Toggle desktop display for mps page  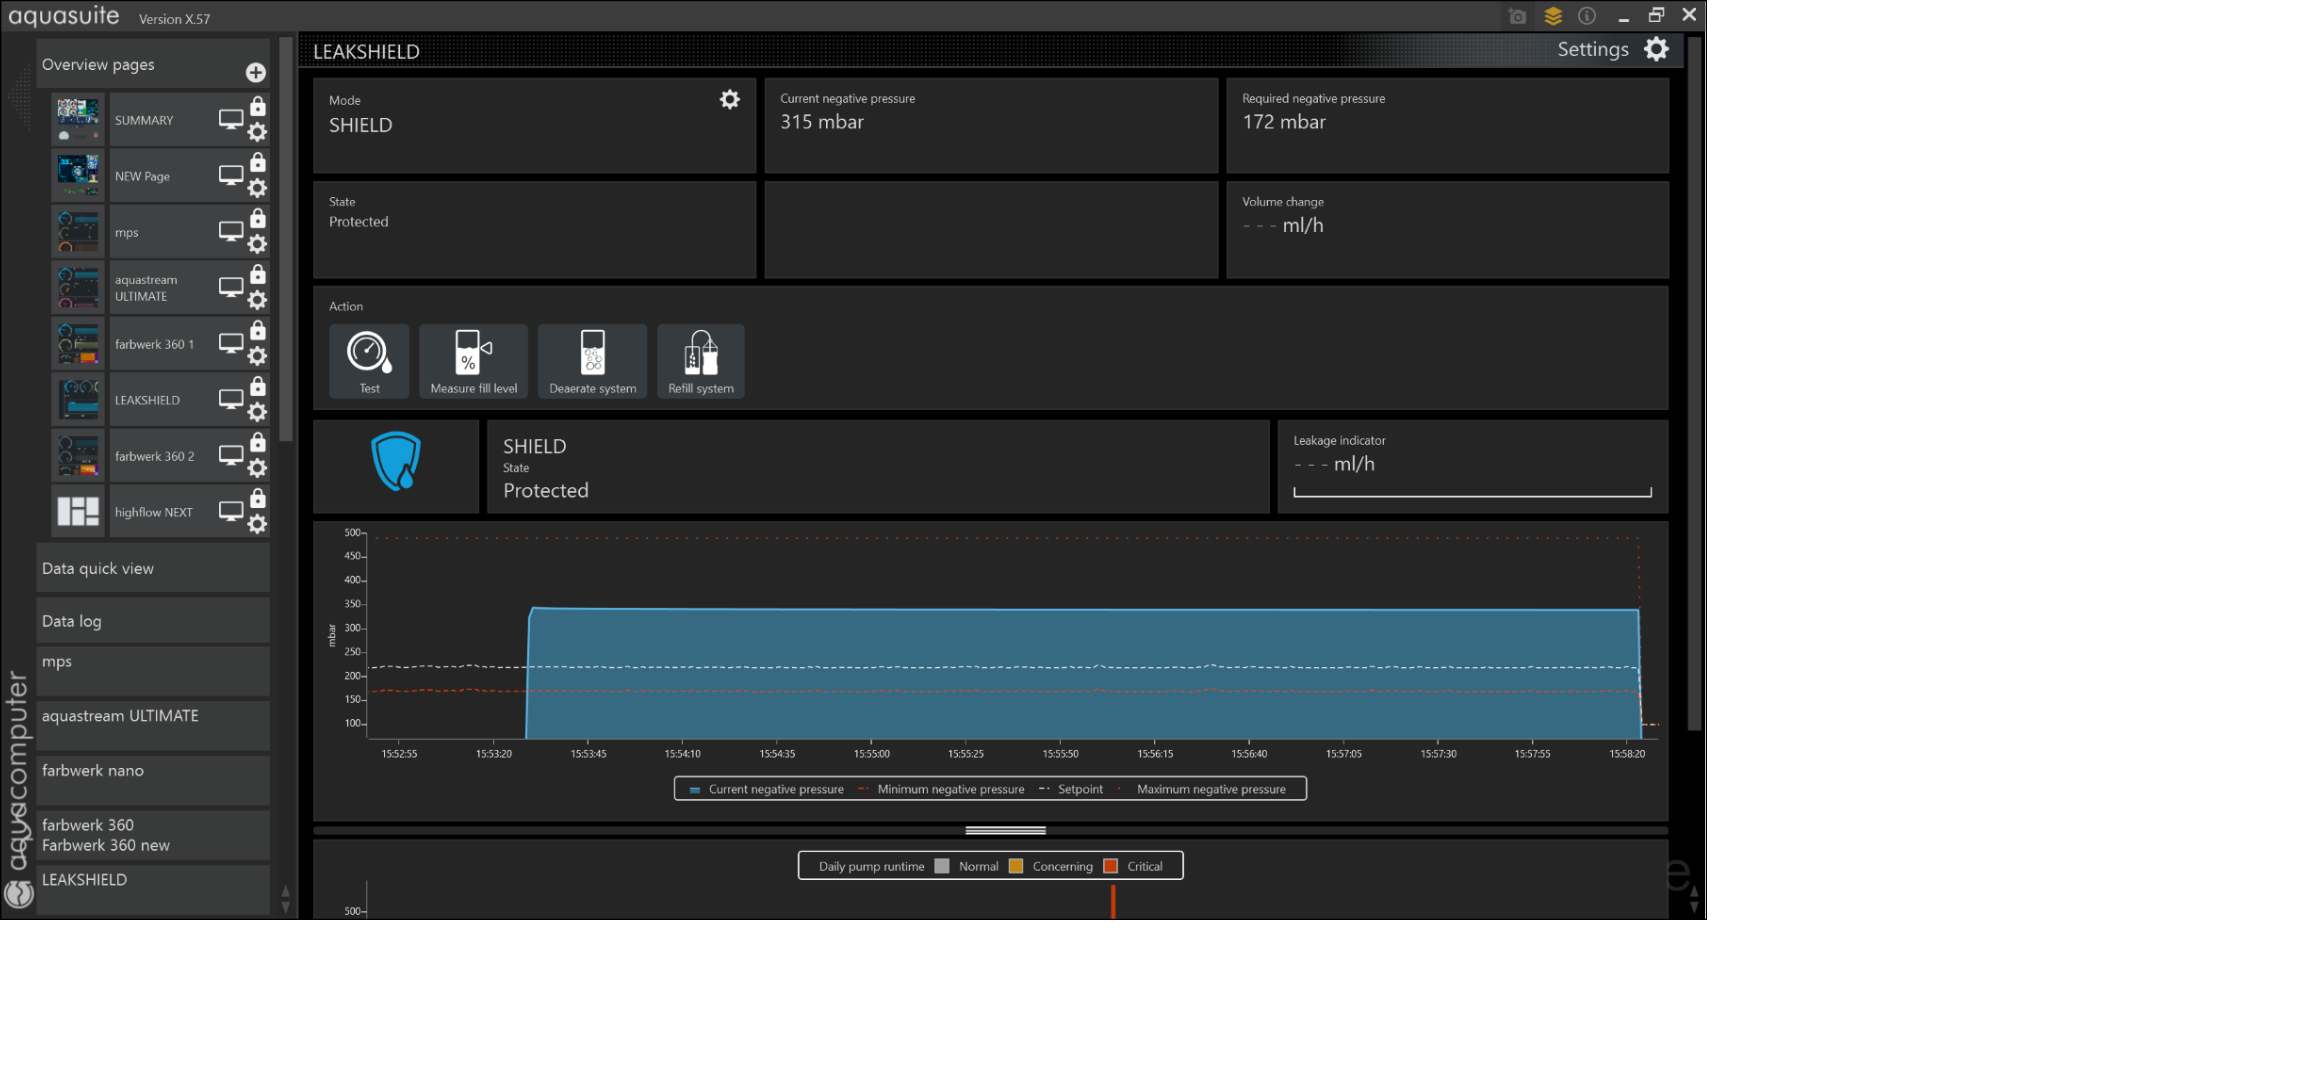click(231, 231)
